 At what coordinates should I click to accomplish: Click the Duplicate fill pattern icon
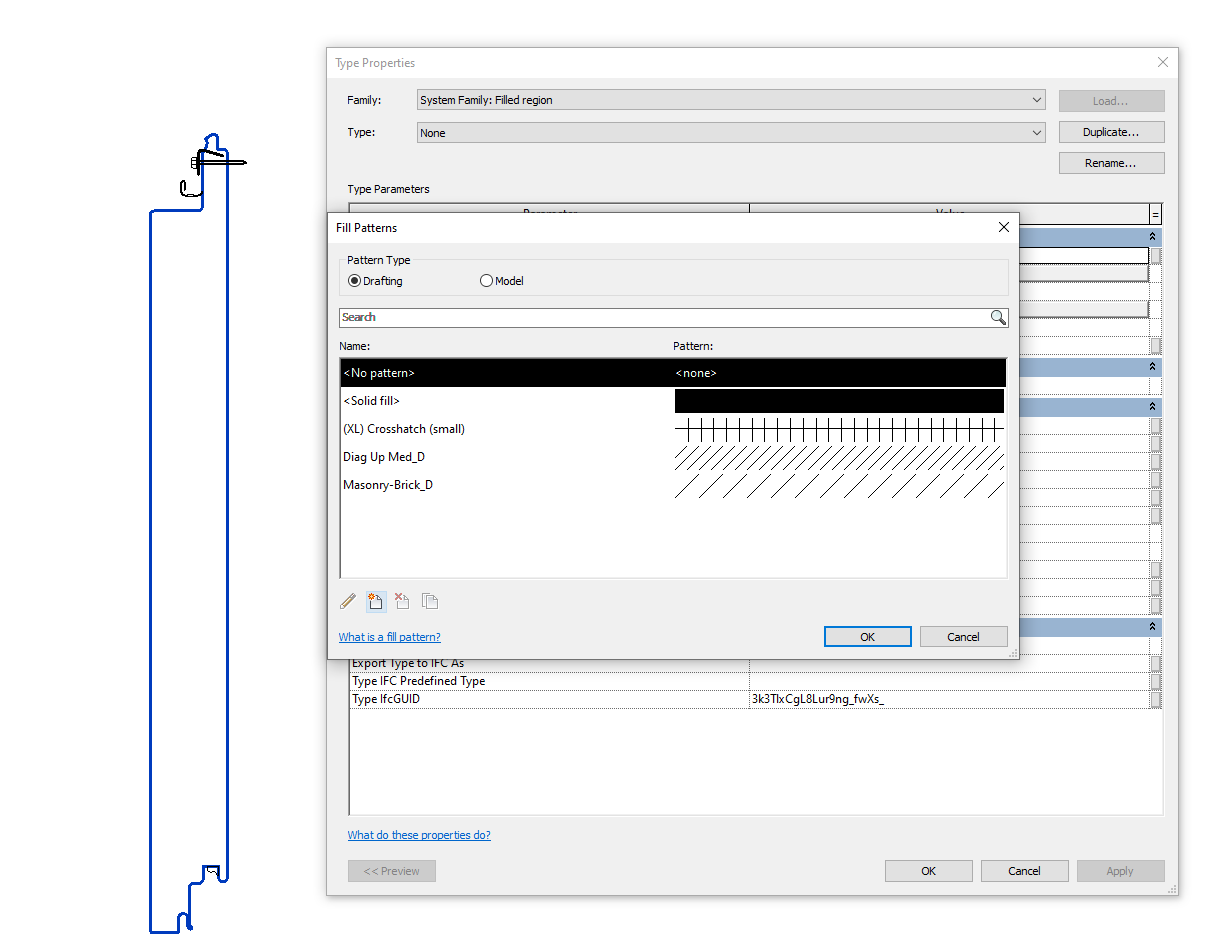pos(430,601)
